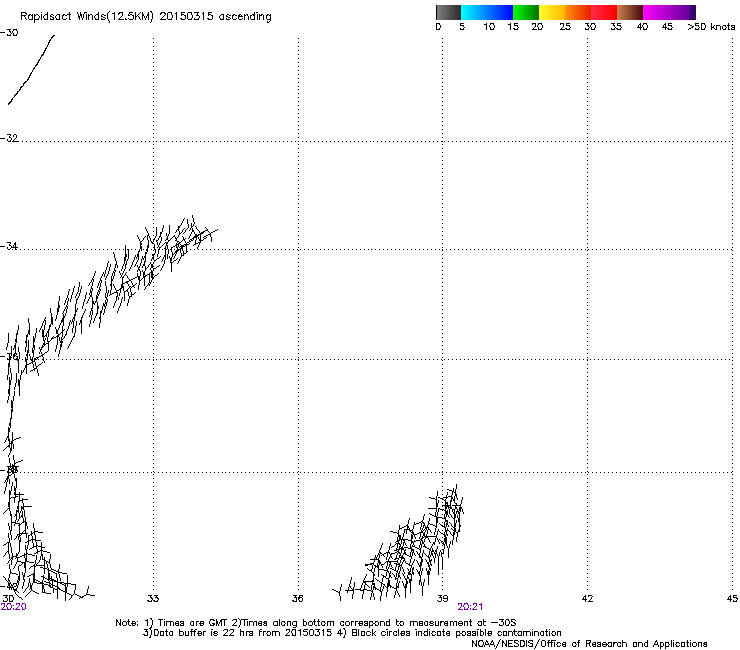Click the purple time stamp '20:20'
Screen dimensions: 740x650
(13, 607)
